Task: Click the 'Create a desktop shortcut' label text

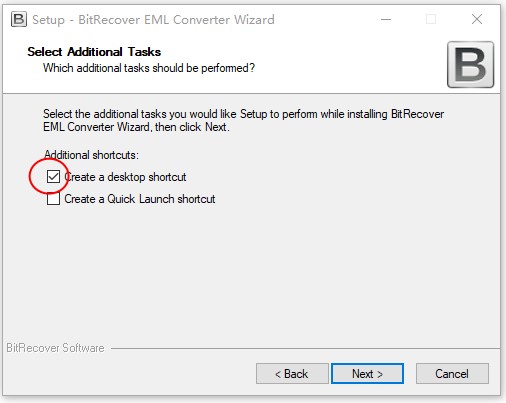Action: (125, 177)
